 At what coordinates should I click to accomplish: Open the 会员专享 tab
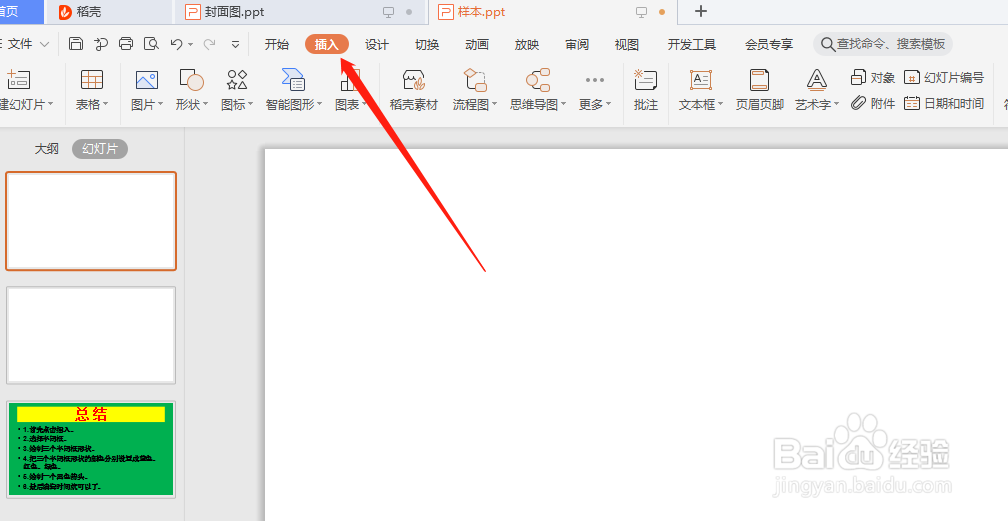(769, 44)
